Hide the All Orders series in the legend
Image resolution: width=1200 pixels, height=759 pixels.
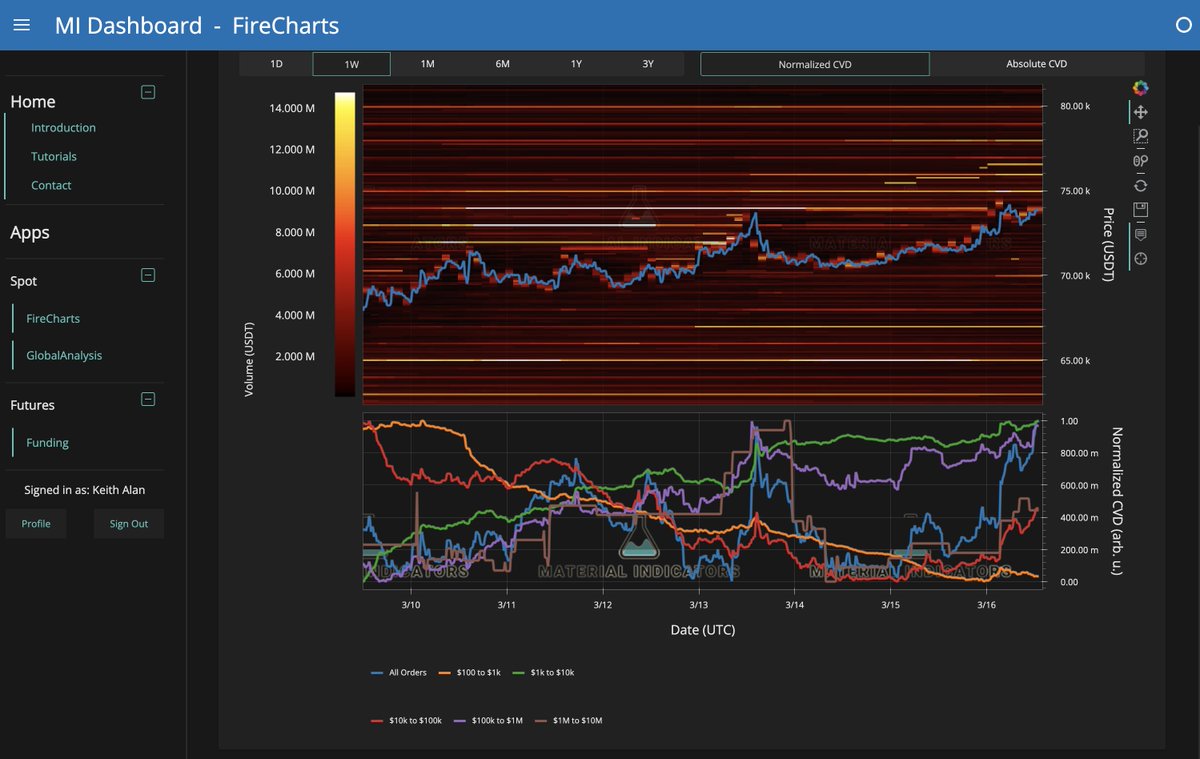[404, 672]
